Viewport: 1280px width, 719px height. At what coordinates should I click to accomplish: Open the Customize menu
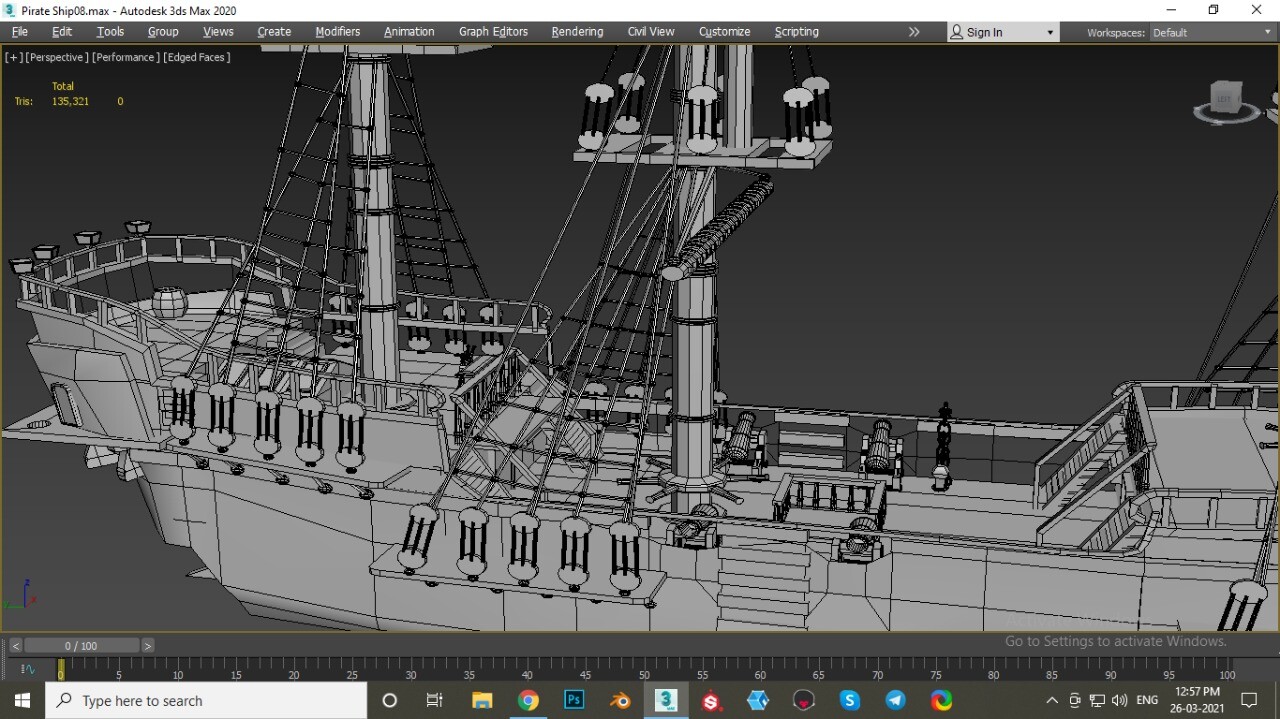[x=724, y=32]
